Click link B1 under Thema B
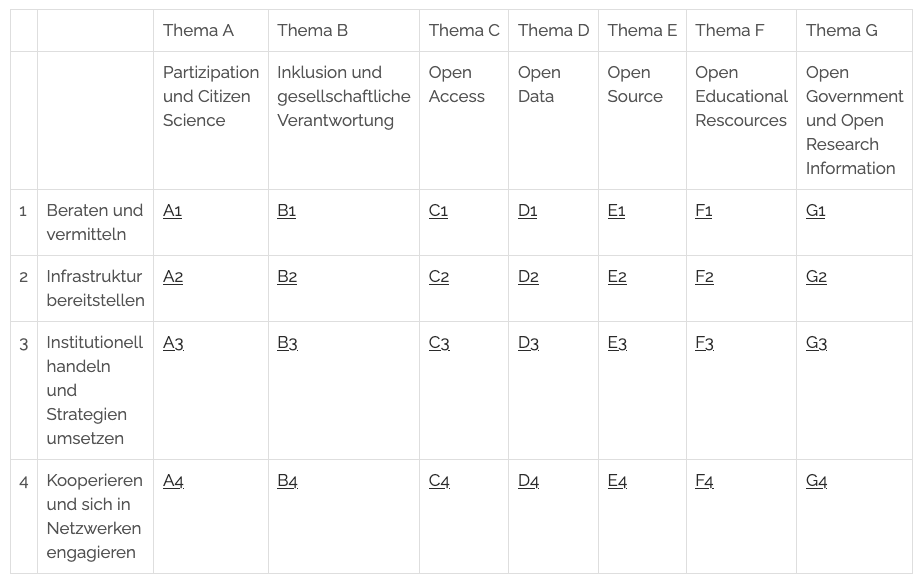 pos(287,211)
